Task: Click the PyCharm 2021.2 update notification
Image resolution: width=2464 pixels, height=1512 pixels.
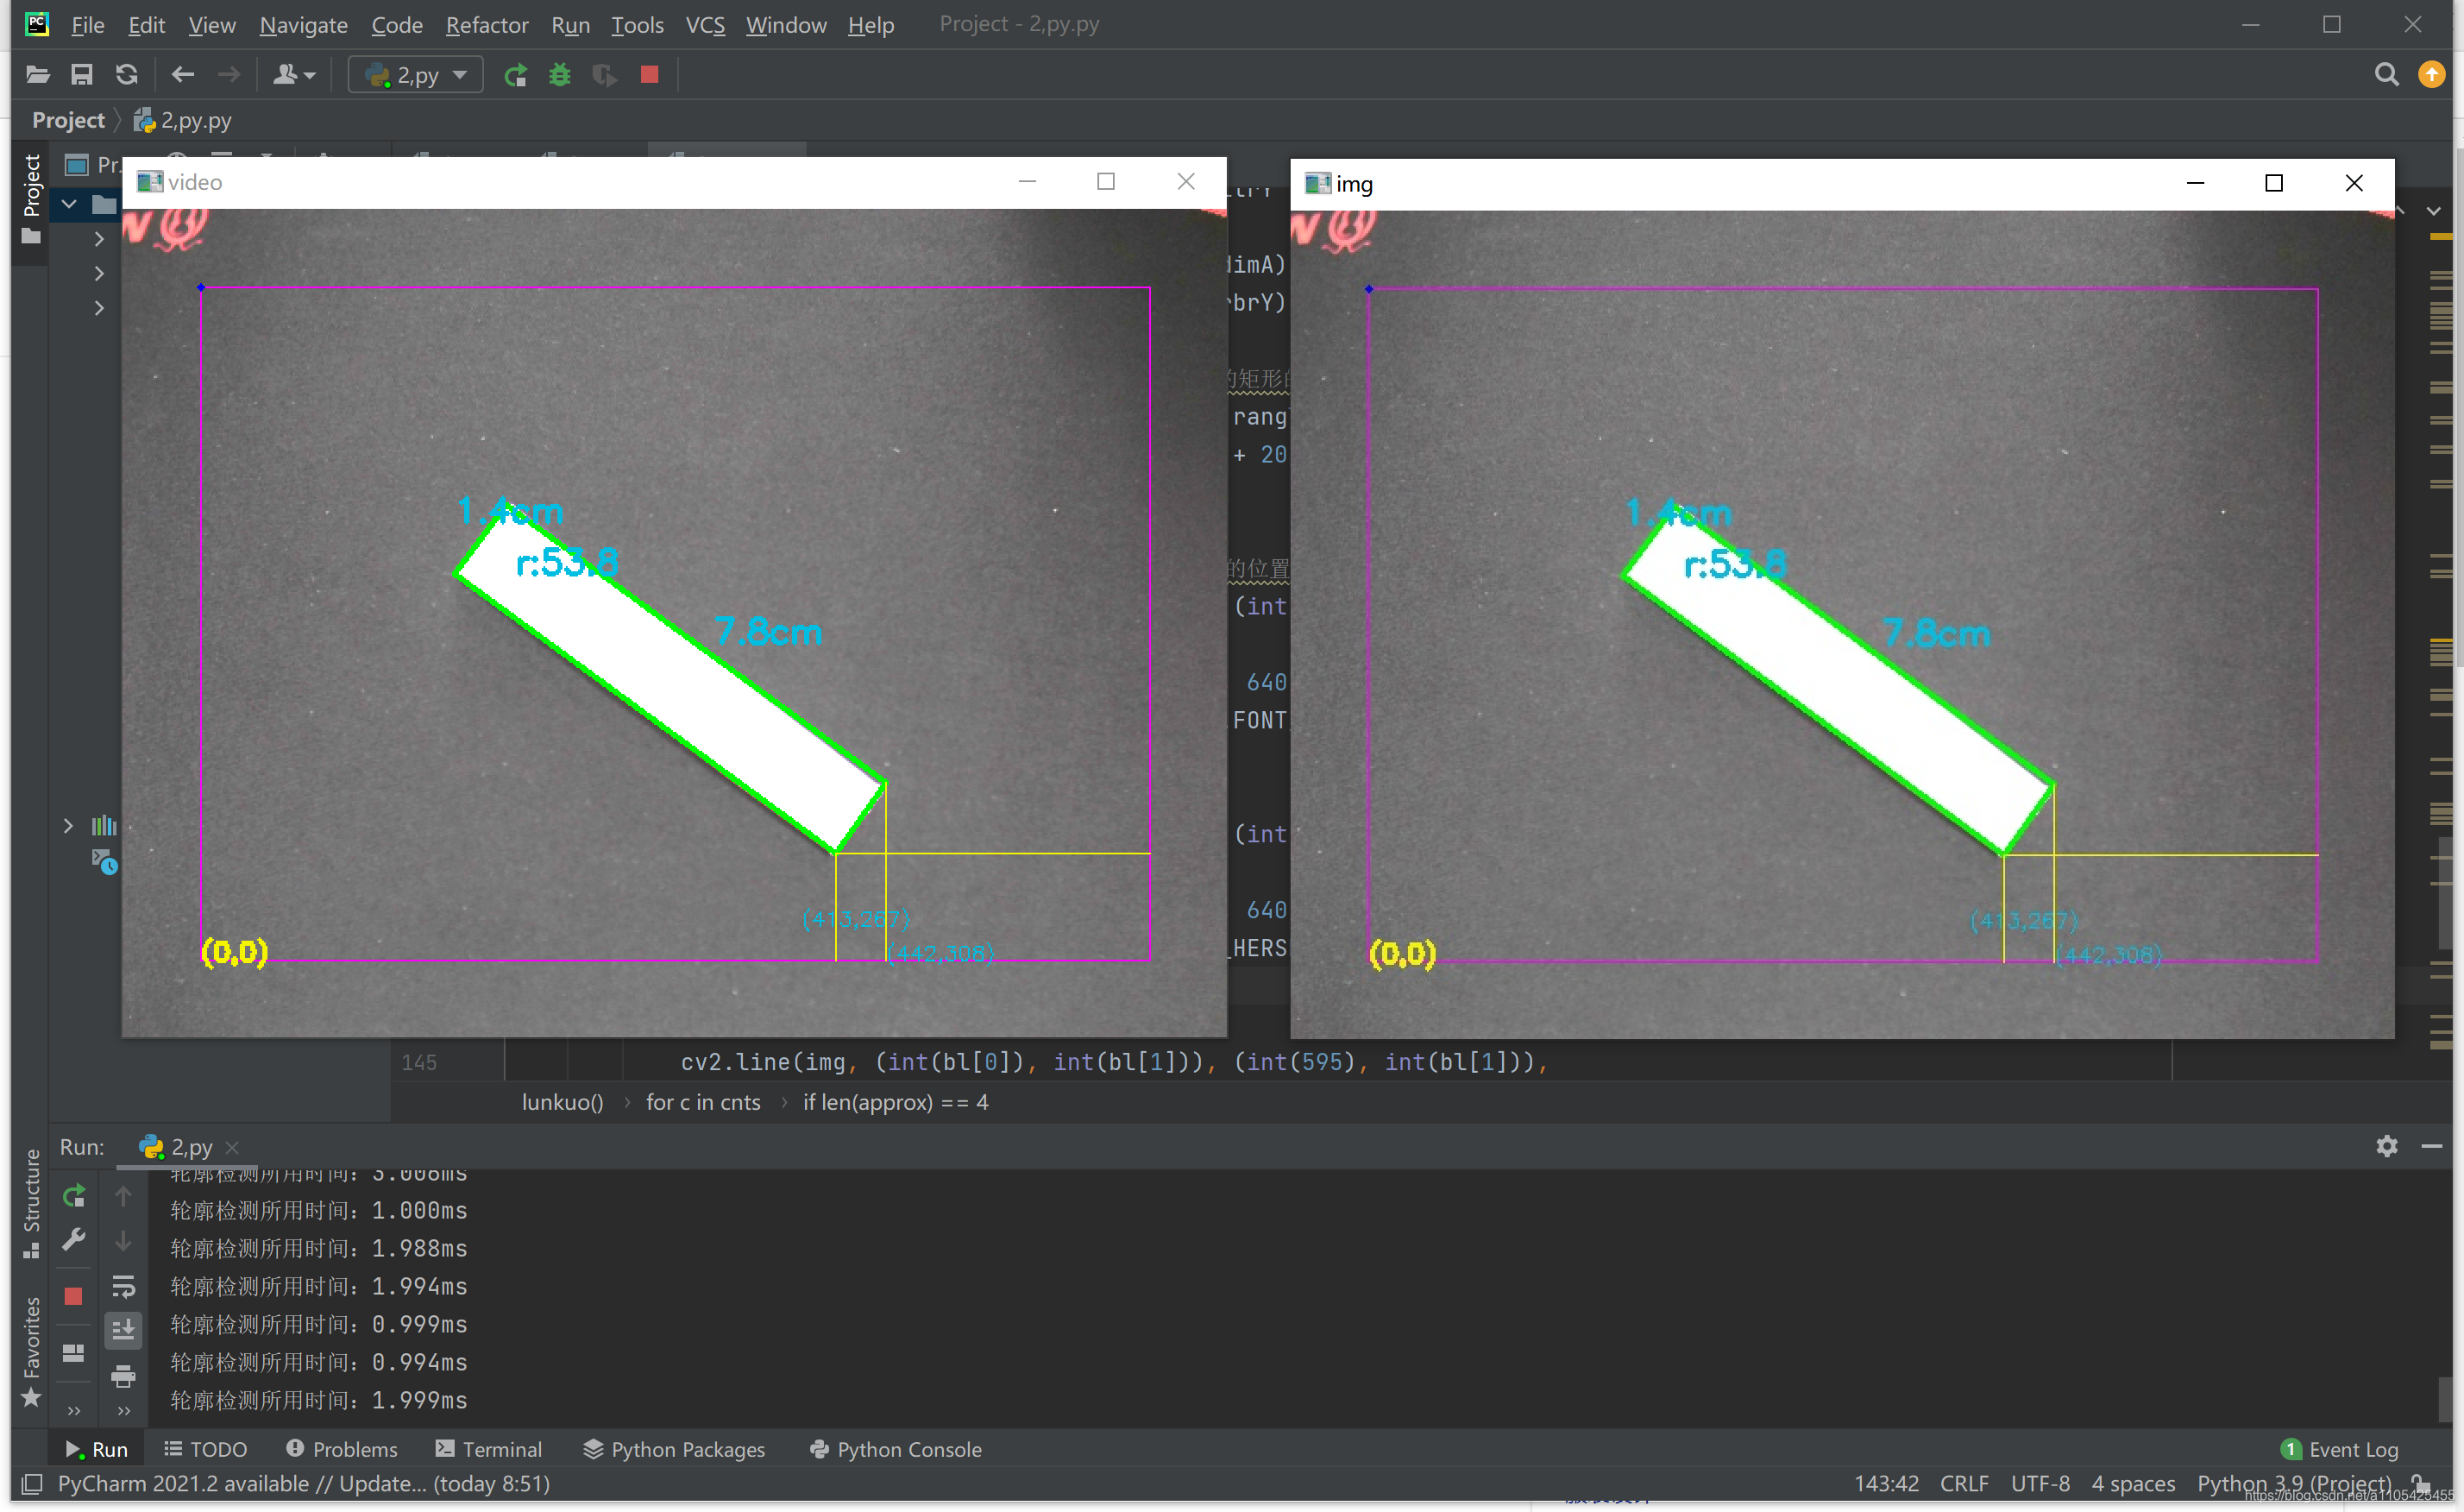Action: [x=303, y=1483]
